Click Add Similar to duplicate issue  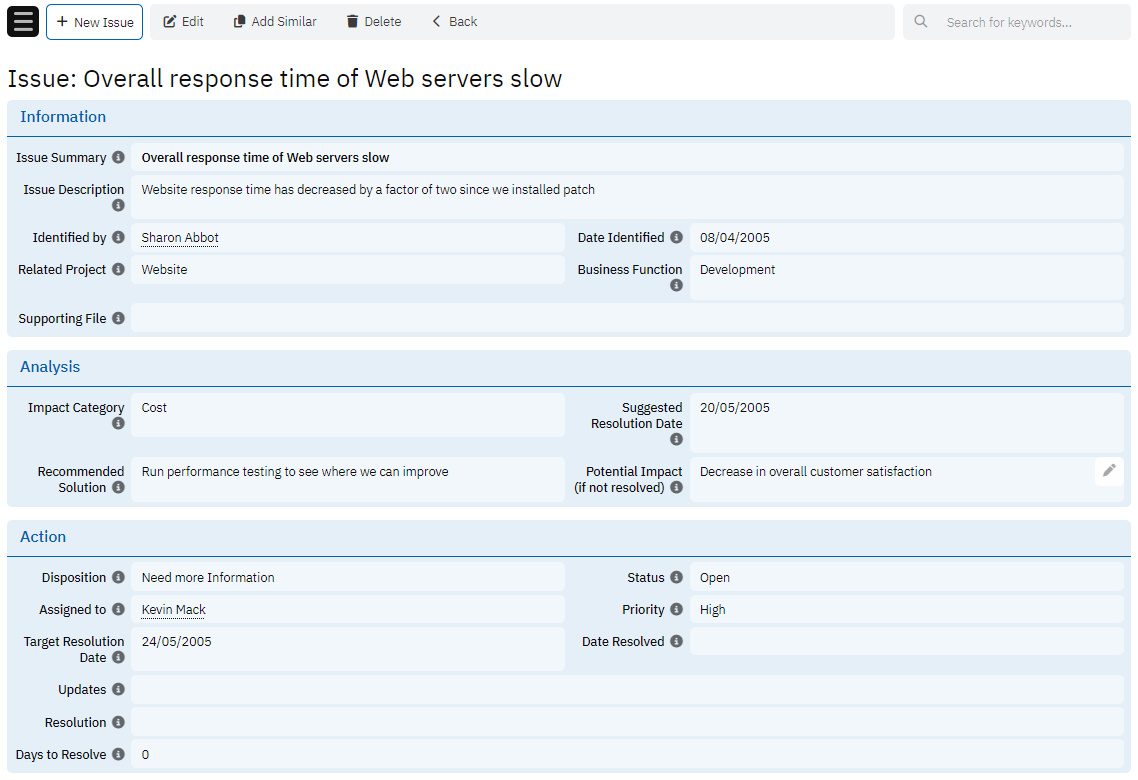275,22
